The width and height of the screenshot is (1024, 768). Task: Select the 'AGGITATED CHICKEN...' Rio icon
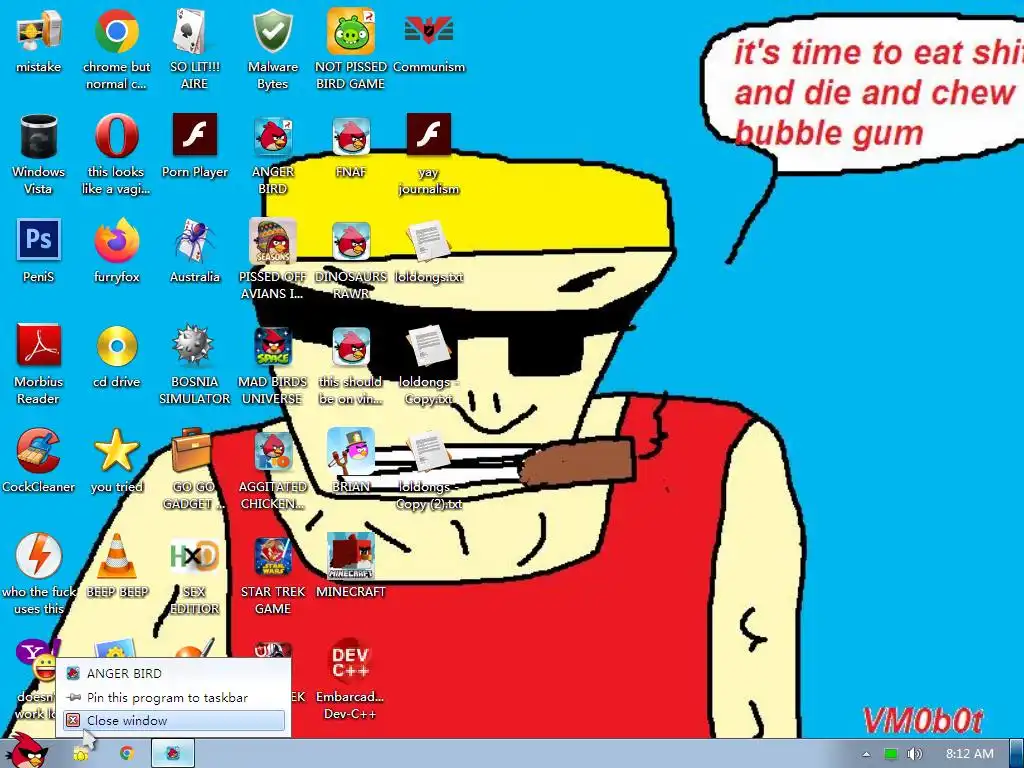click(272, 470)
